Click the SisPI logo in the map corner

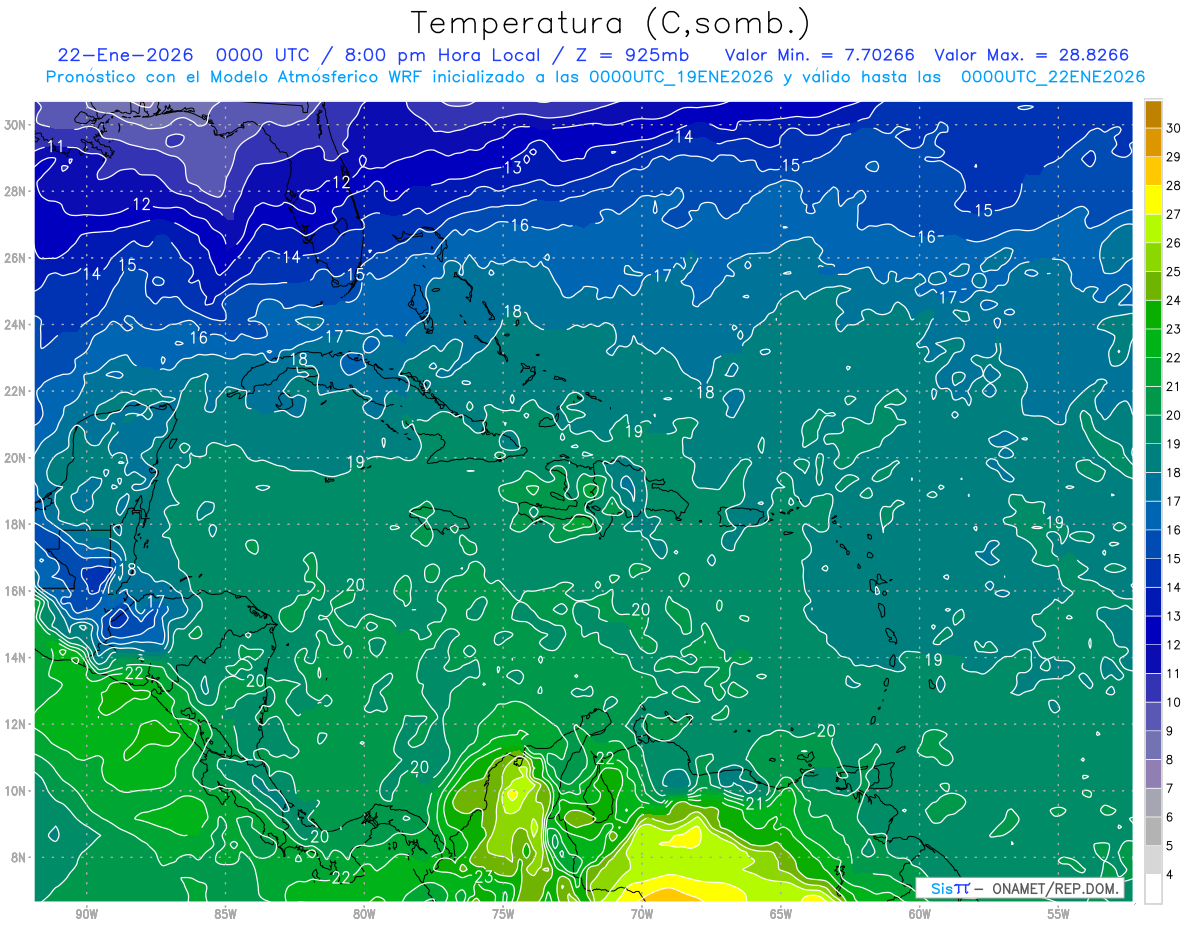[x=950, y=888]
